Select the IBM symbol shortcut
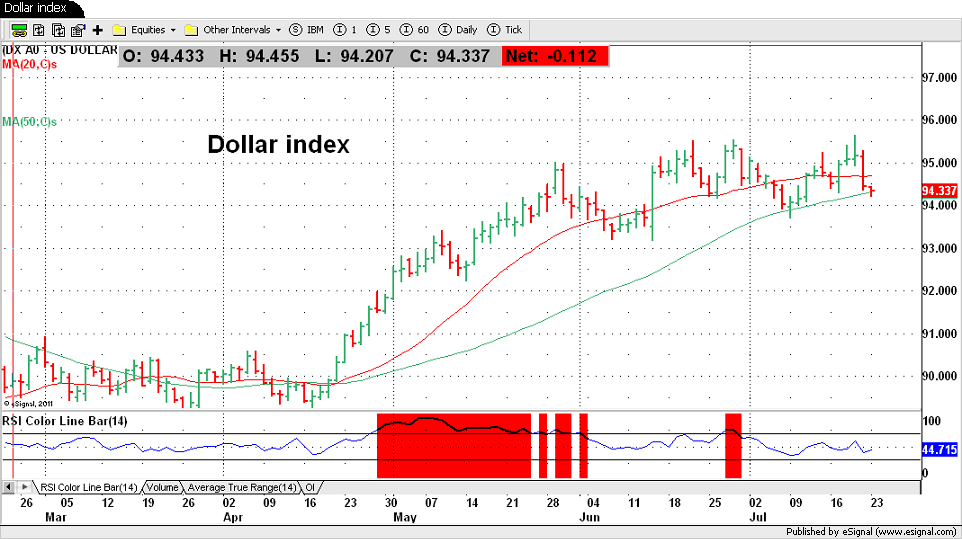 (x=306, y=29)
